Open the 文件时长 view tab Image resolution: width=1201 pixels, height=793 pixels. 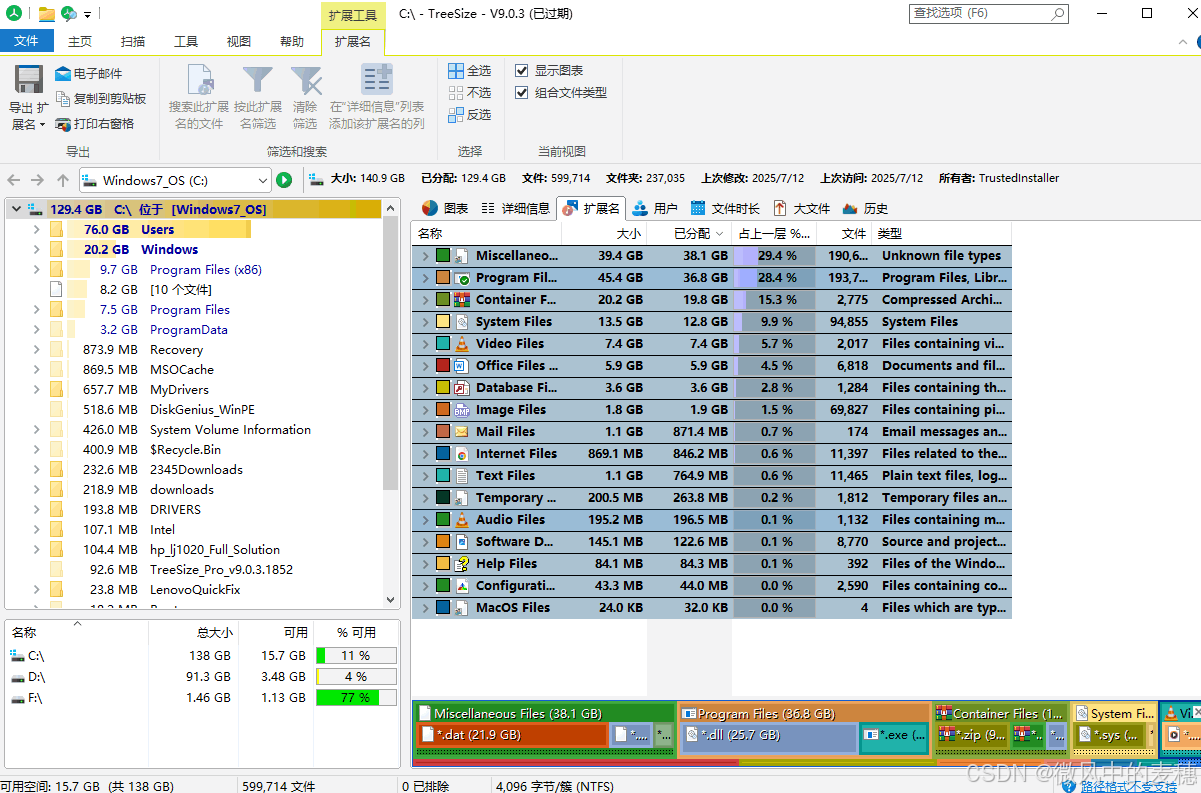click(x=726, y=208)
